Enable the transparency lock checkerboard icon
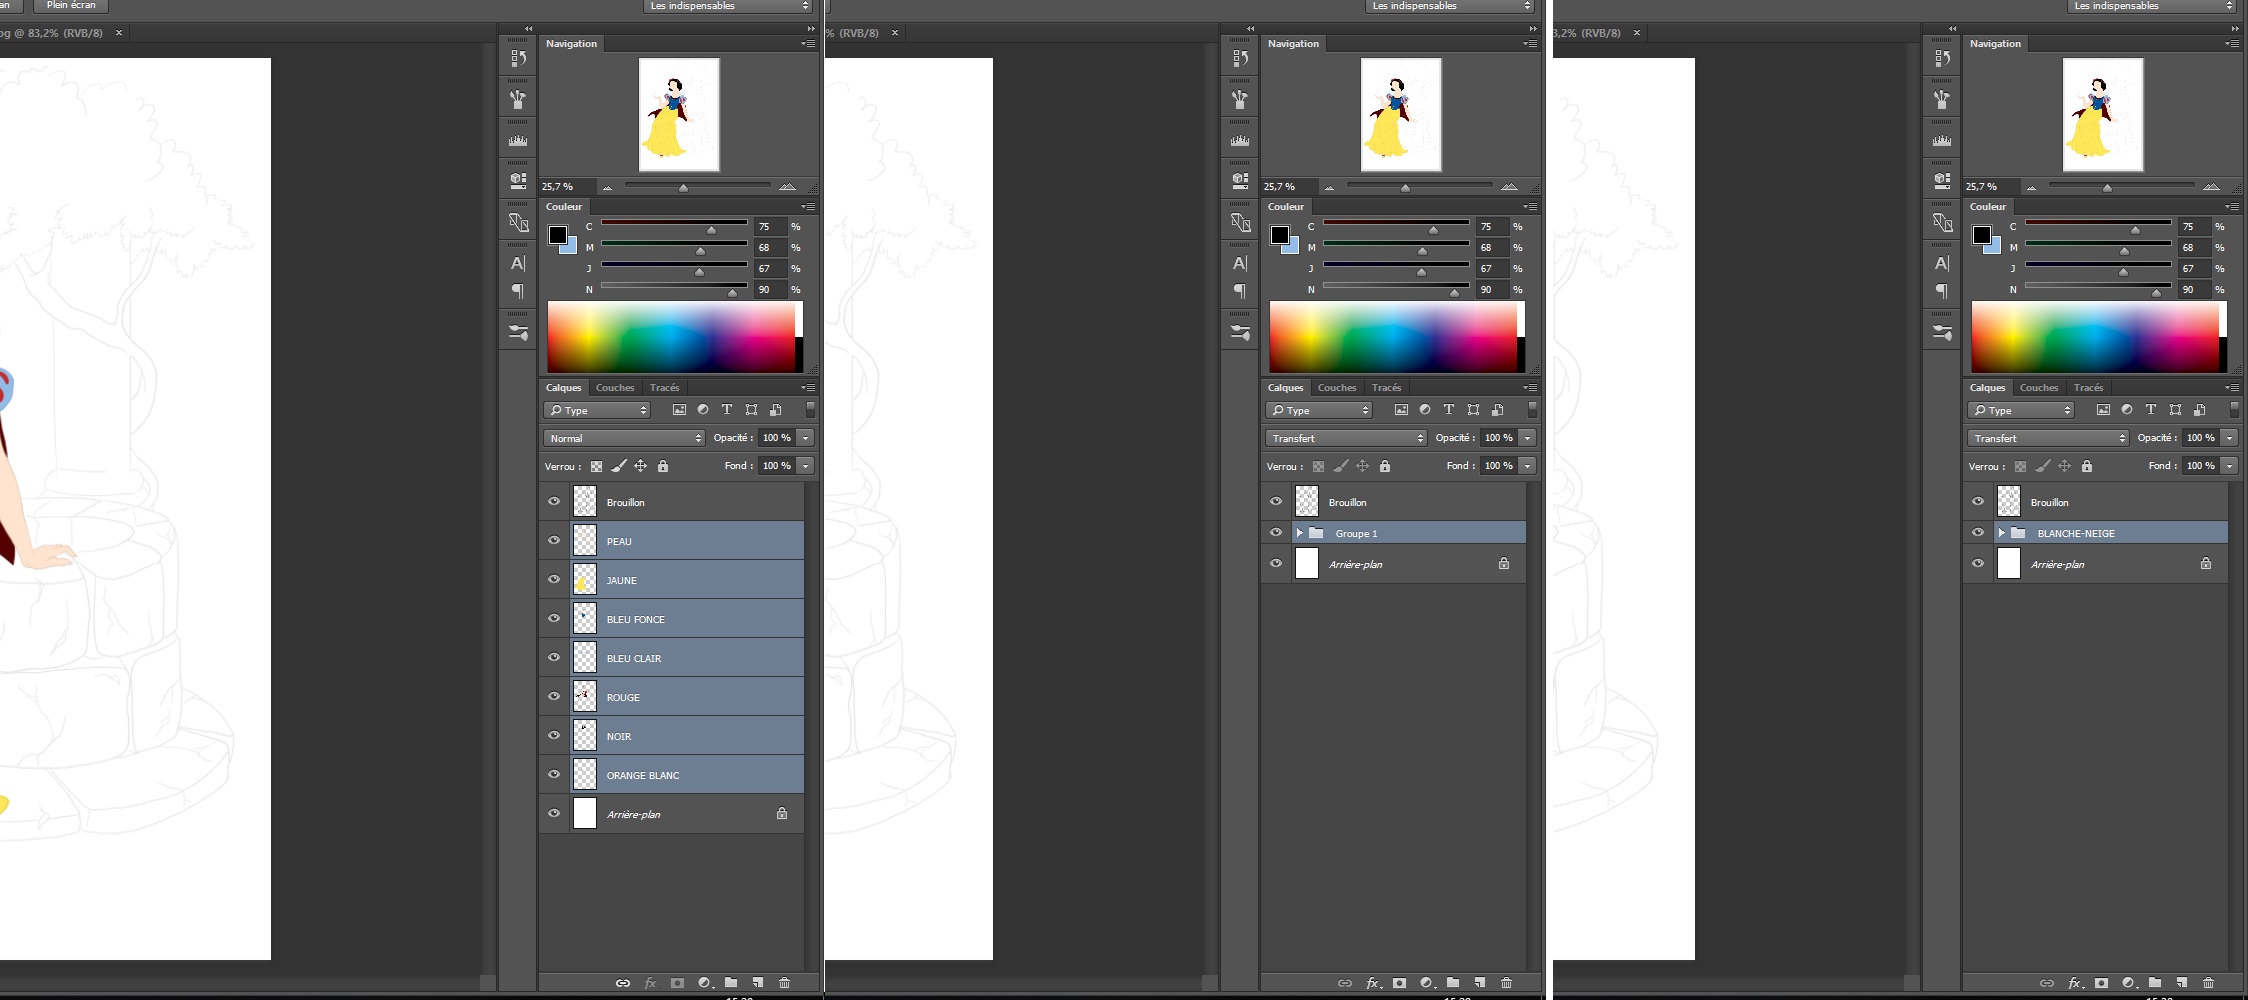The width and height of the screenshot is (2248, 1000). pos(597,466)
